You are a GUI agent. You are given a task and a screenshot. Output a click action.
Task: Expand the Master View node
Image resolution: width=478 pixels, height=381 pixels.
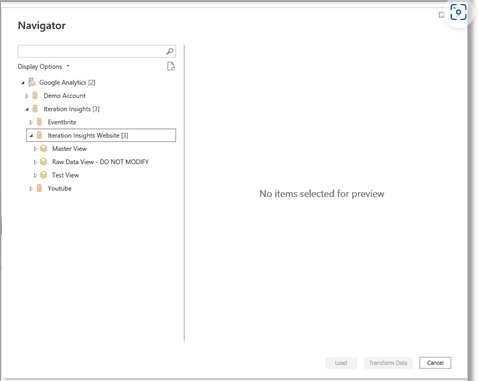35,149
